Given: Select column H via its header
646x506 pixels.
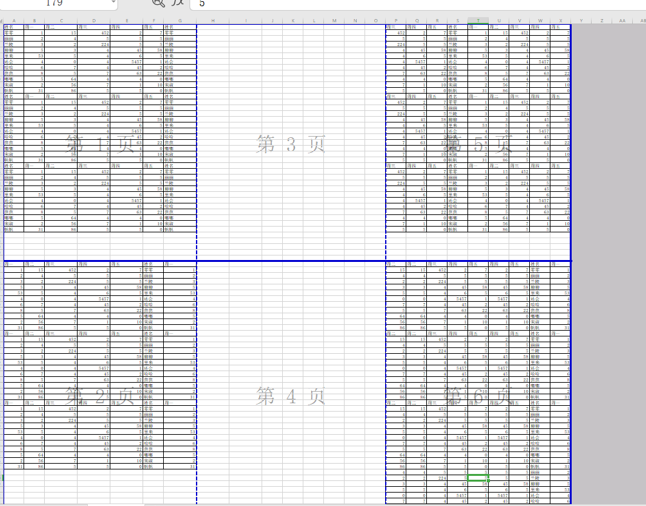Looking at the screenshot, I should (213, 21).
